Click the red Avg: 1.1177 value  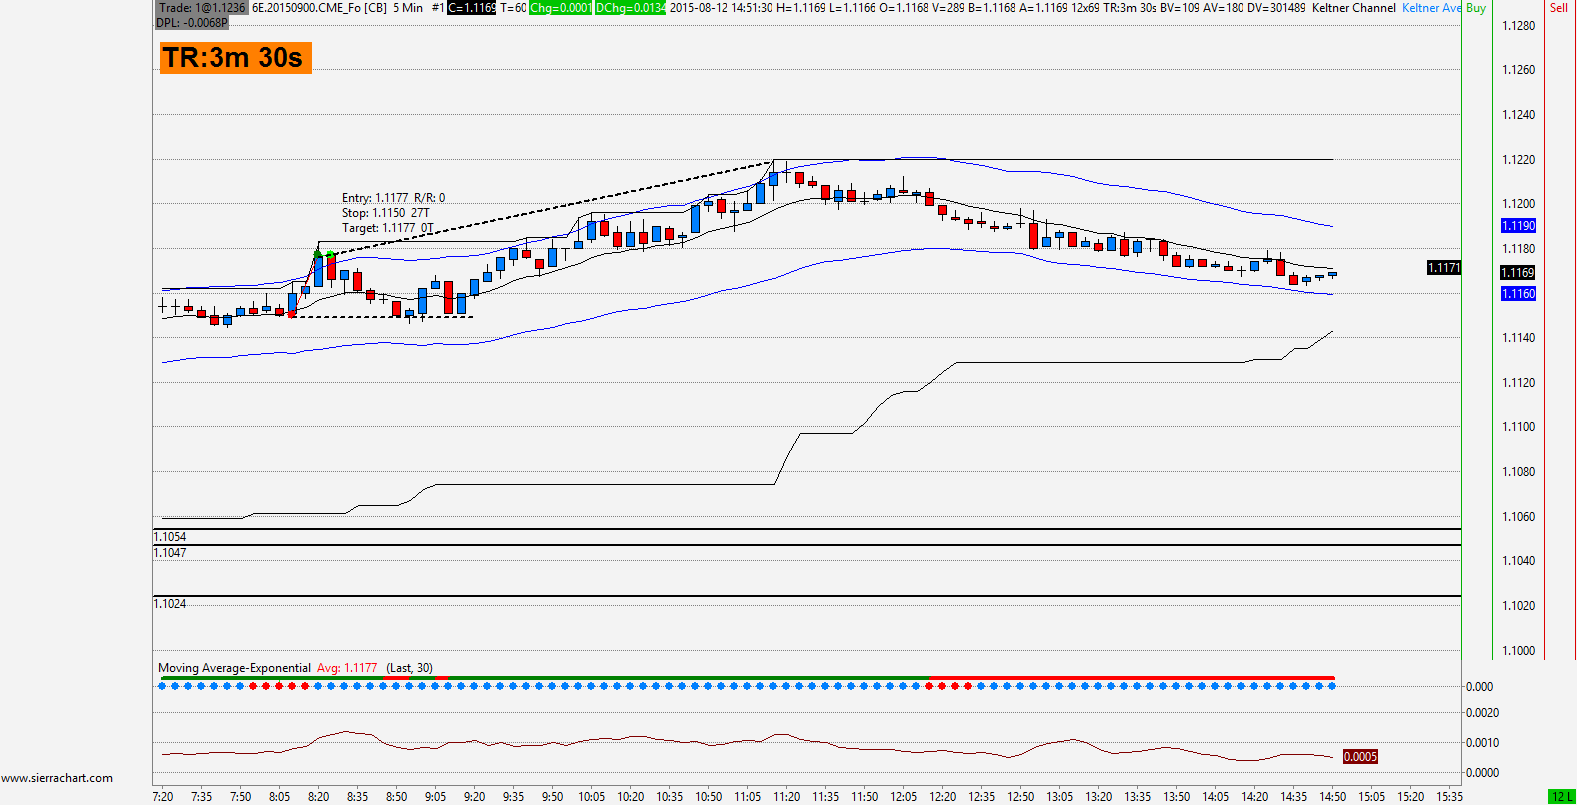pyautogui.click(x=347, y=668)
